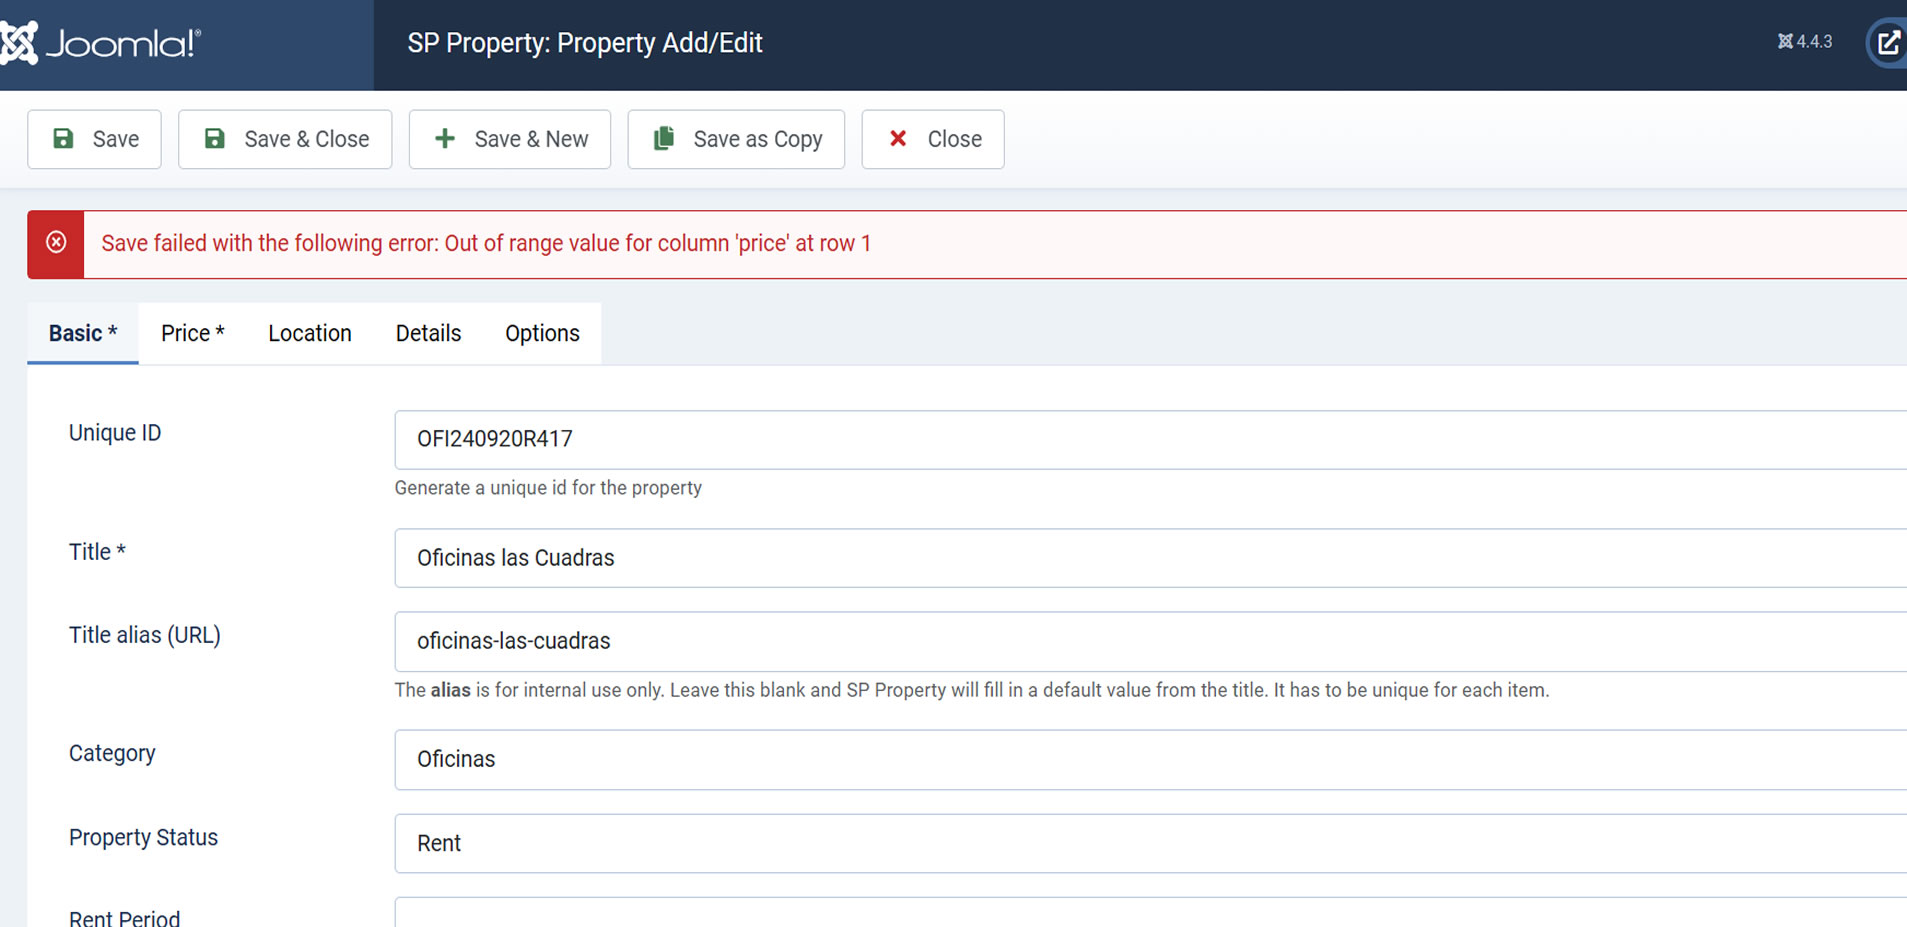Click the error alert circle-X icon
The image size is (1907, 927).
coord(56,243)
